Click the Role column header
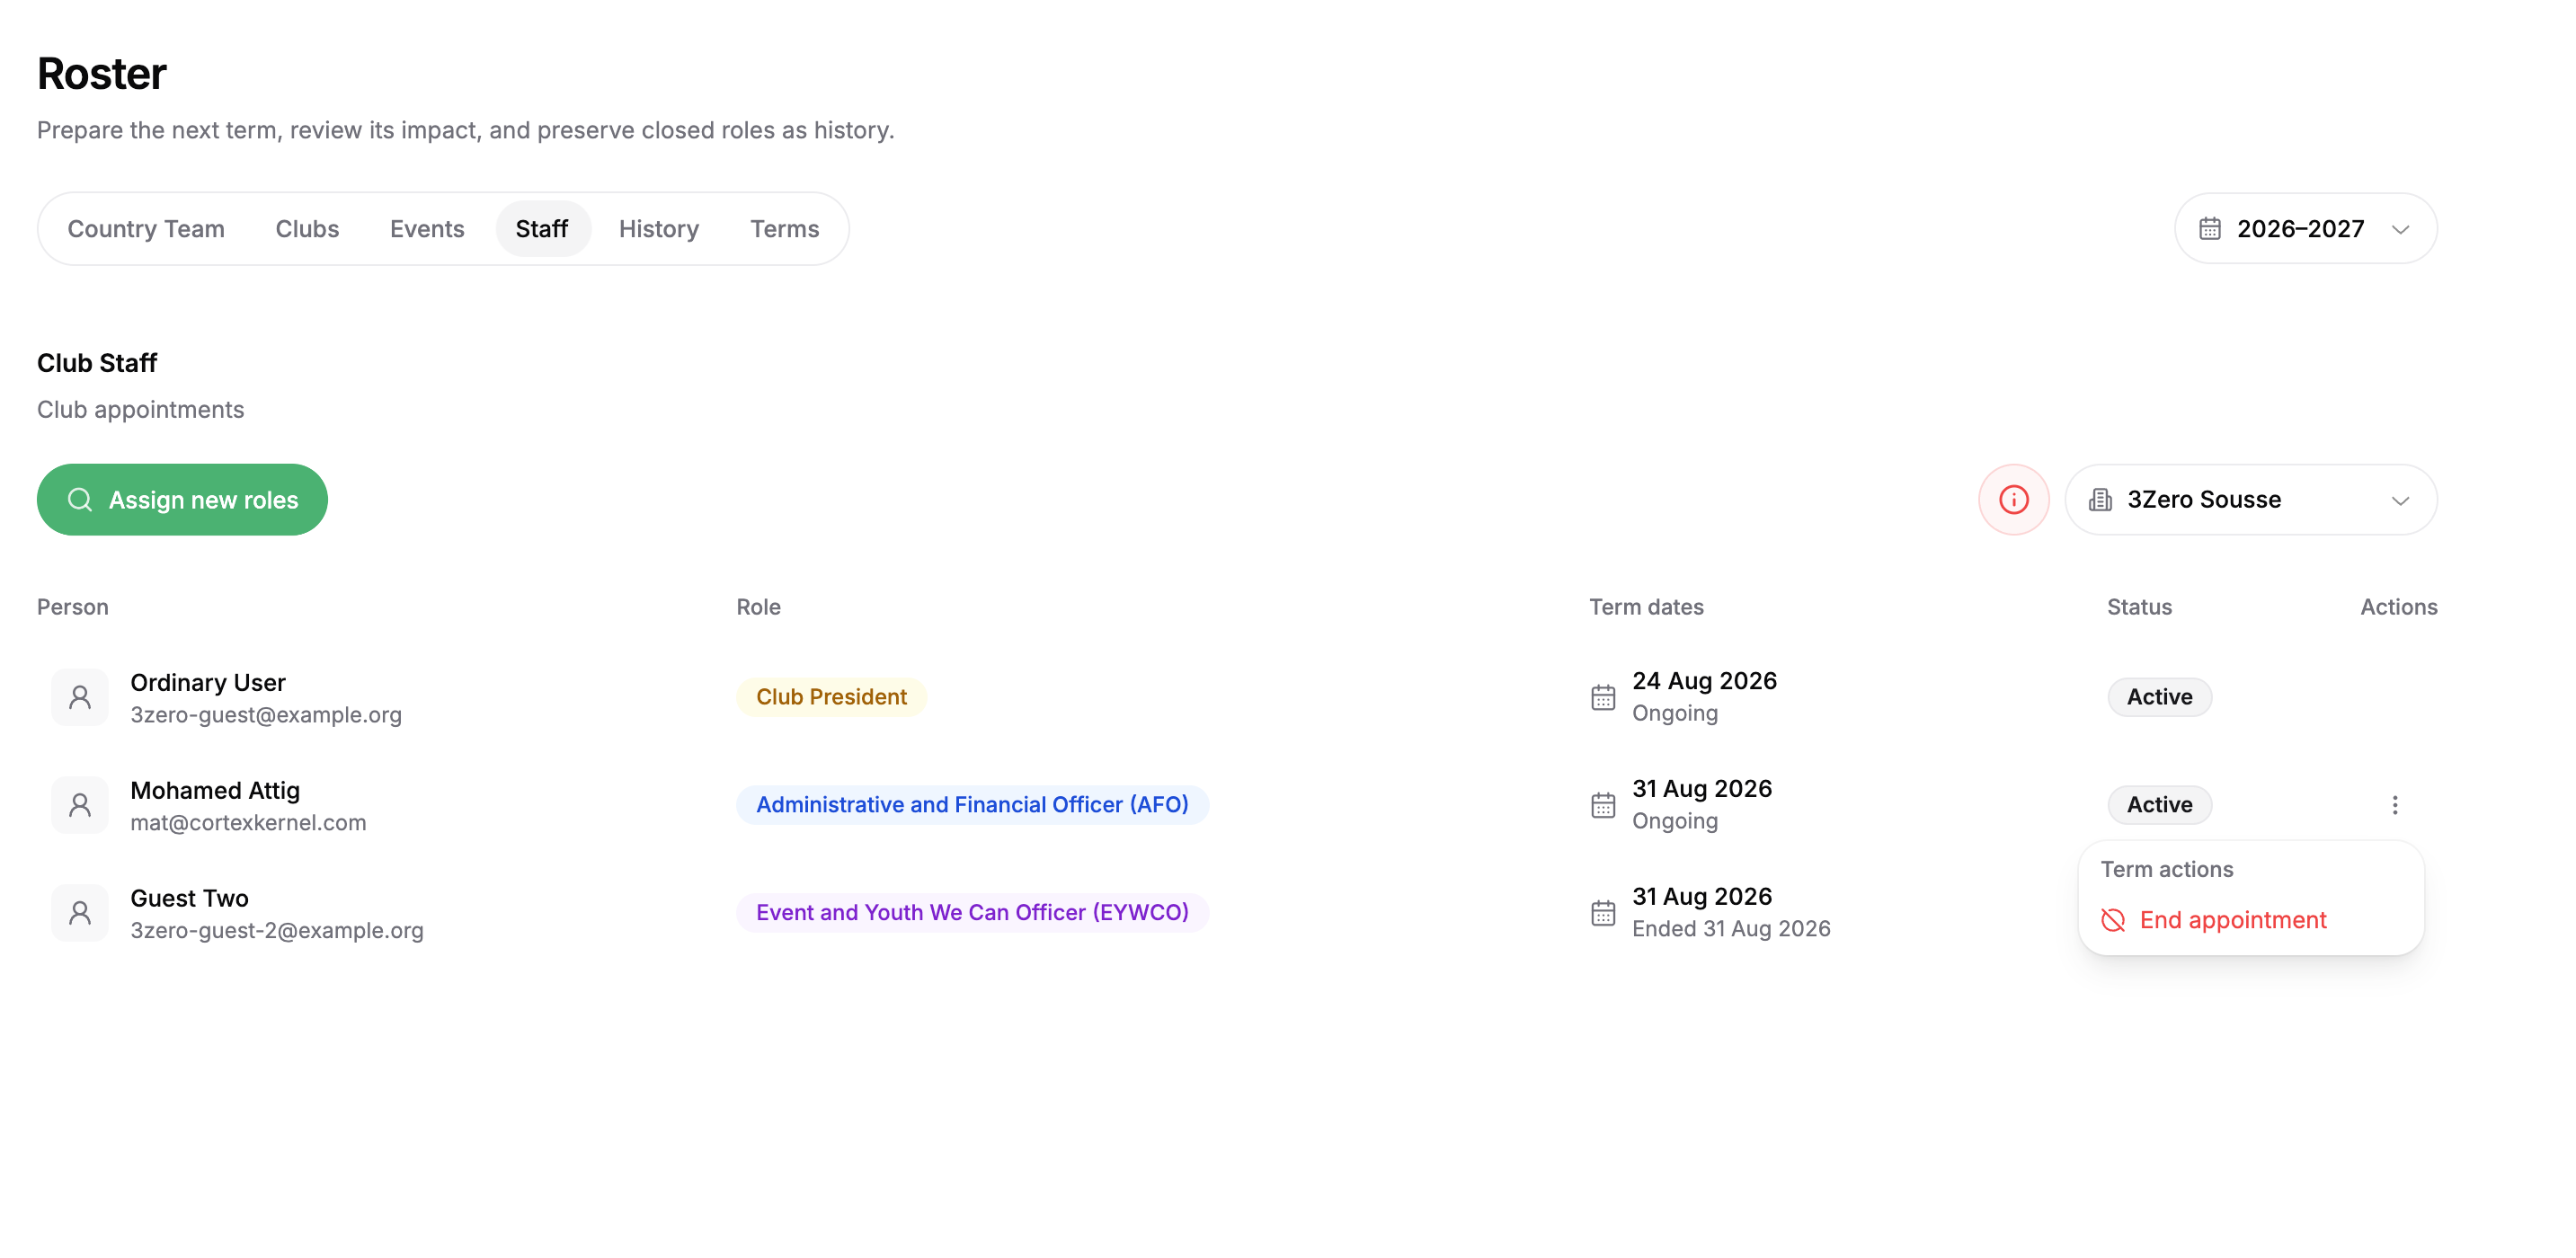 (759, 607)
